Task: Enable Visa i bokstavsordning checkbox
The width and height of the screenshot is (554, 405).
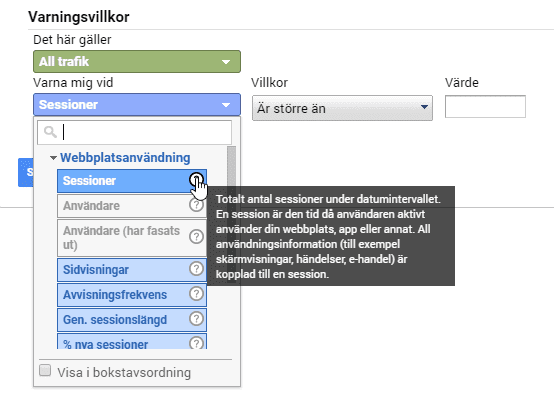Action: pos(45,370)
